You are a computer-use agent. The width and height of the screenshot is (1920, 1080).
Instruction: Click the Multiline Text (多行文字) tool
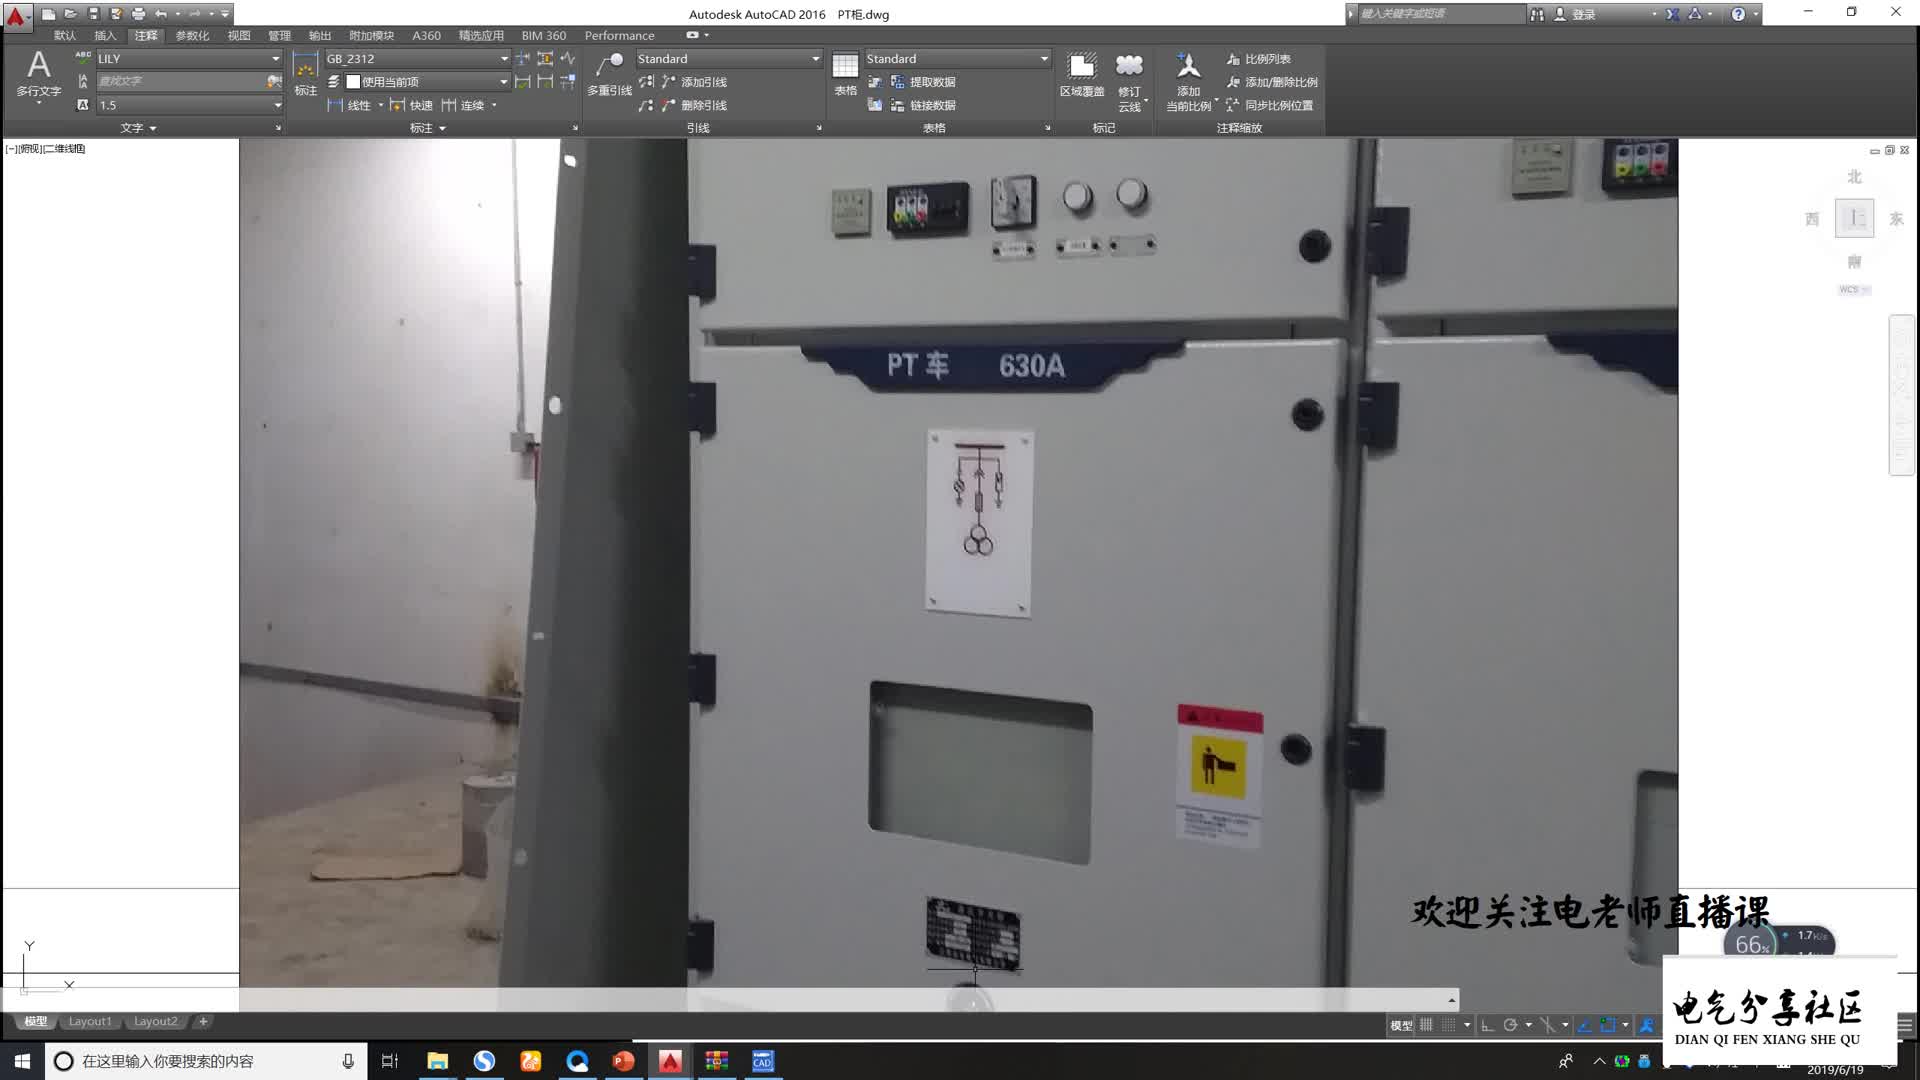(38, 75)
